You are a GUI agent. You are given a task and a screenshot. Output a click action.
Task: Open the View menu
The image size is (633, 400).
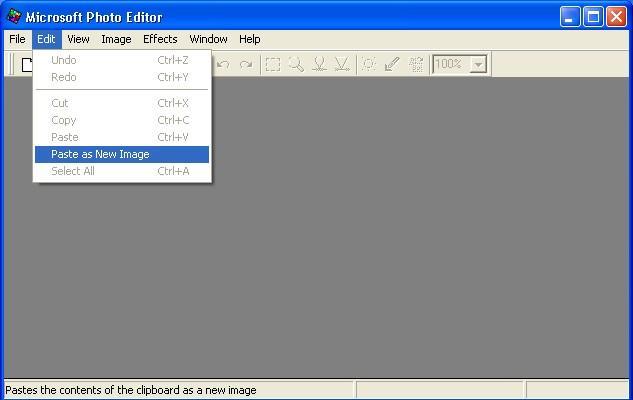78,39
